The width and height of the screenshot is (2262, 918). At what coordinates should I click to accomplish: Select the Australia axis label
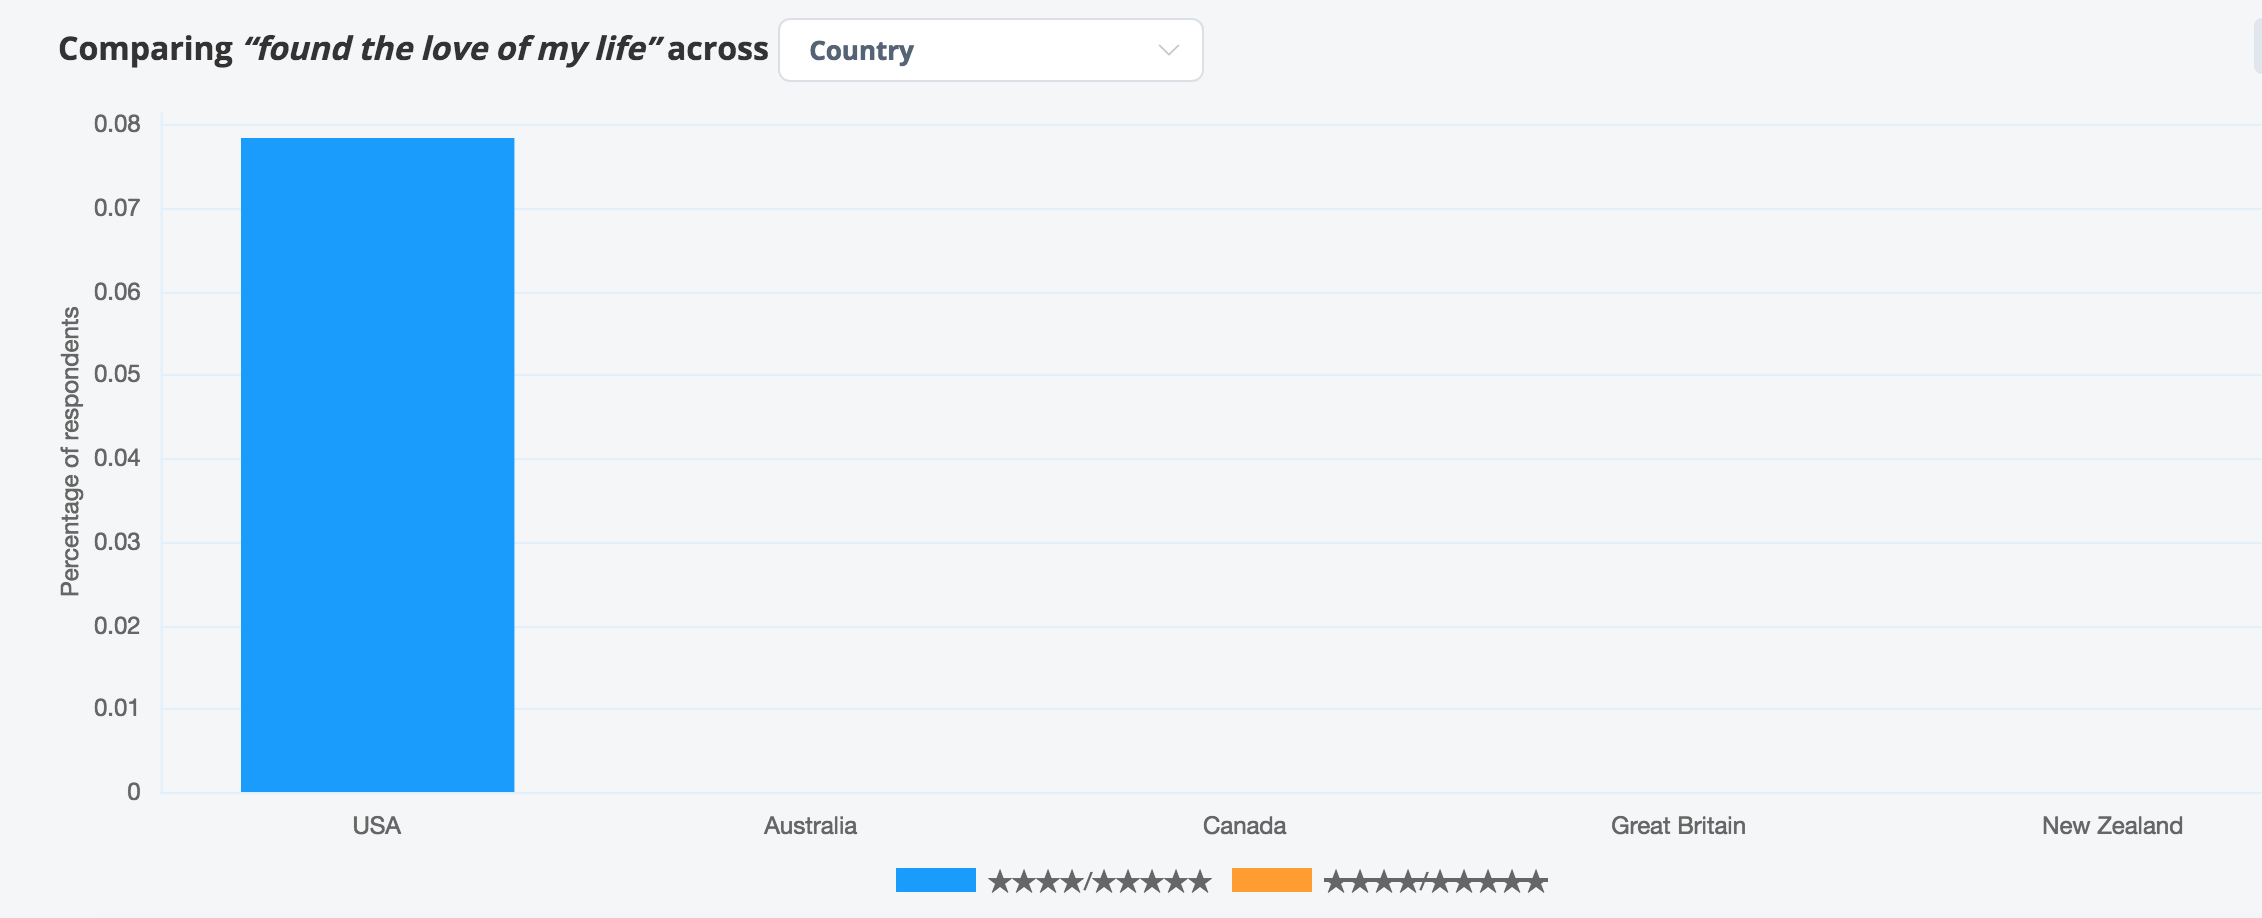coord(810,826)
